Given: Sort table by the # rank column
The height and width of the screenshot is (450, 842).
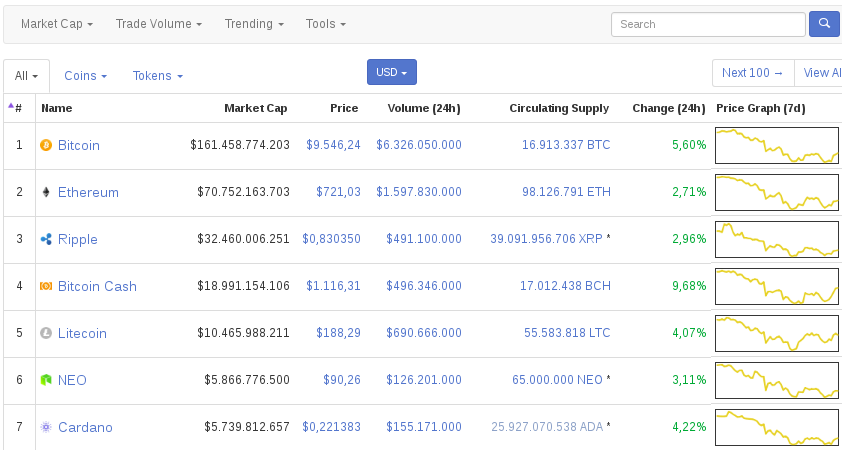Looking at the screenshot, I should (16, 108).
